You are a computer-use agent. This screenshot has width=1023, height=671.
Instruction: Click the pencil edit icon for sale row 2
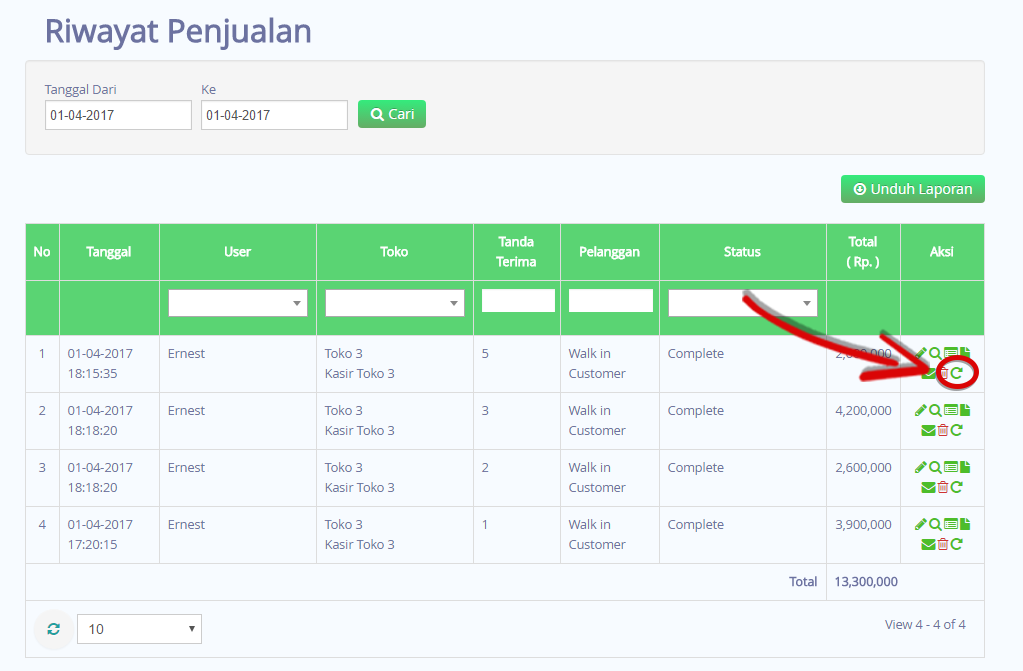point(921,410)
